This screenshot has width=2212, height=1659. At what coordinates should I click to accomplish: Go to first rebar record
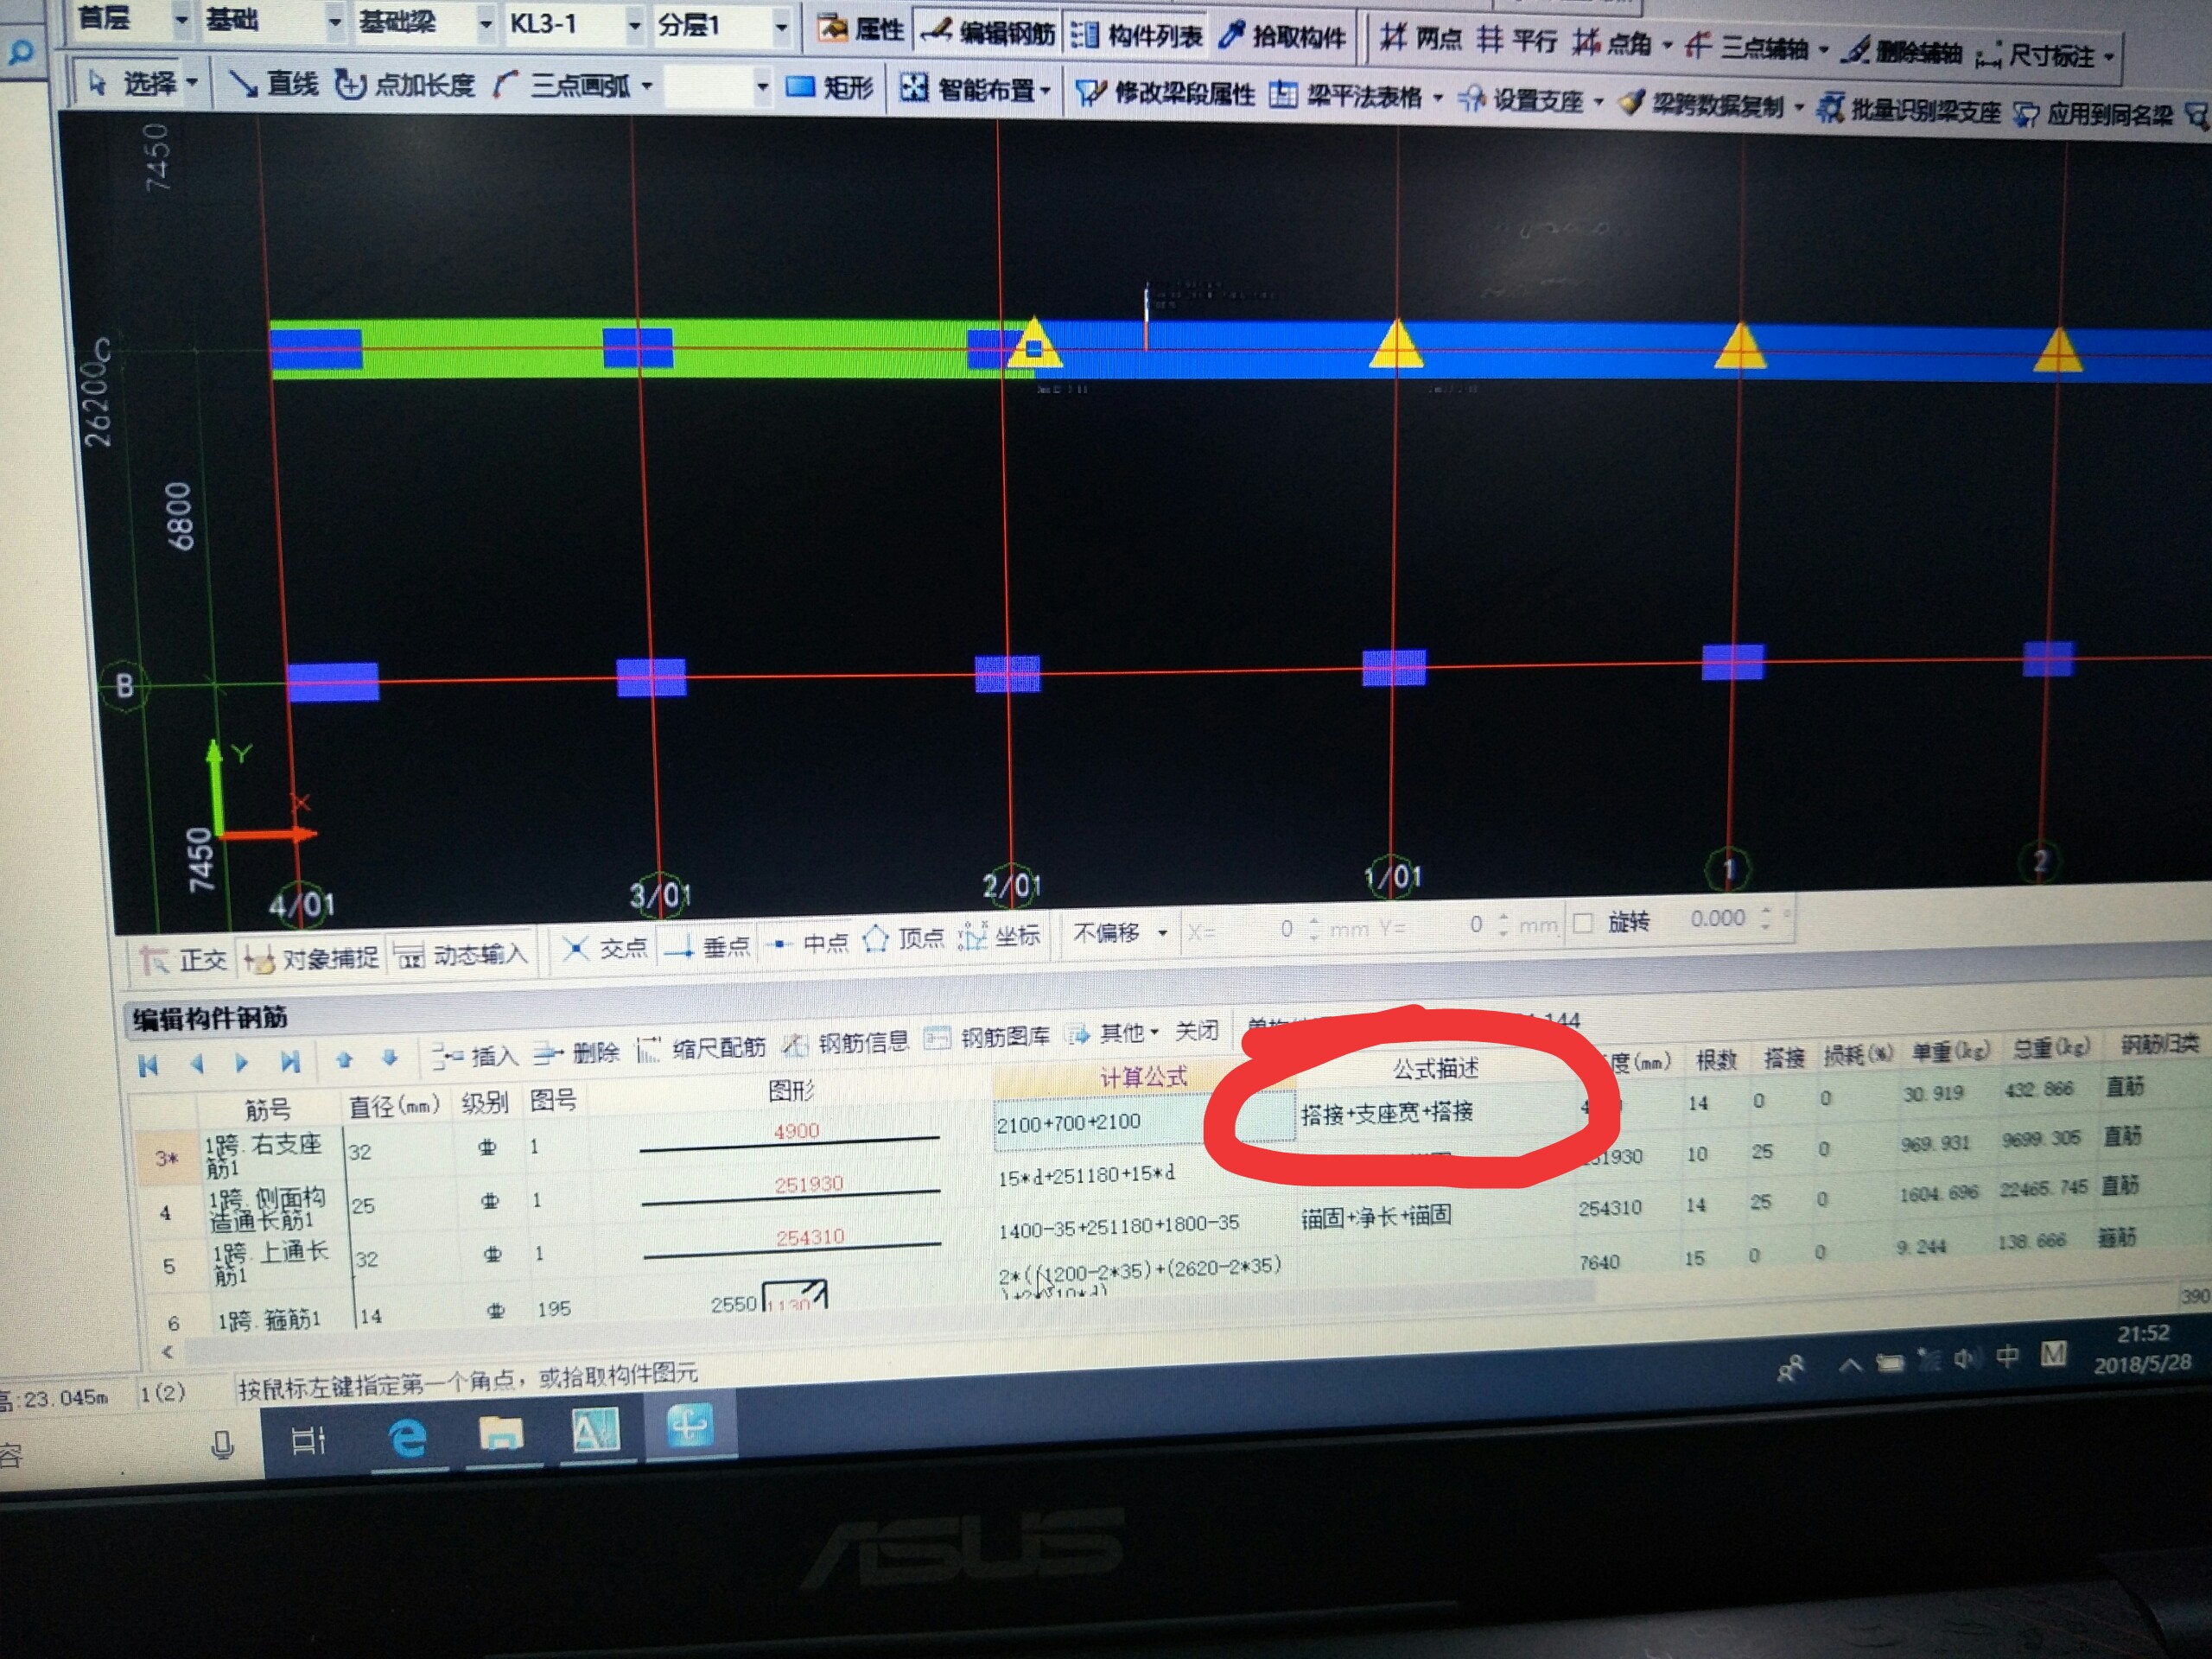click(x=149, y=1066)
